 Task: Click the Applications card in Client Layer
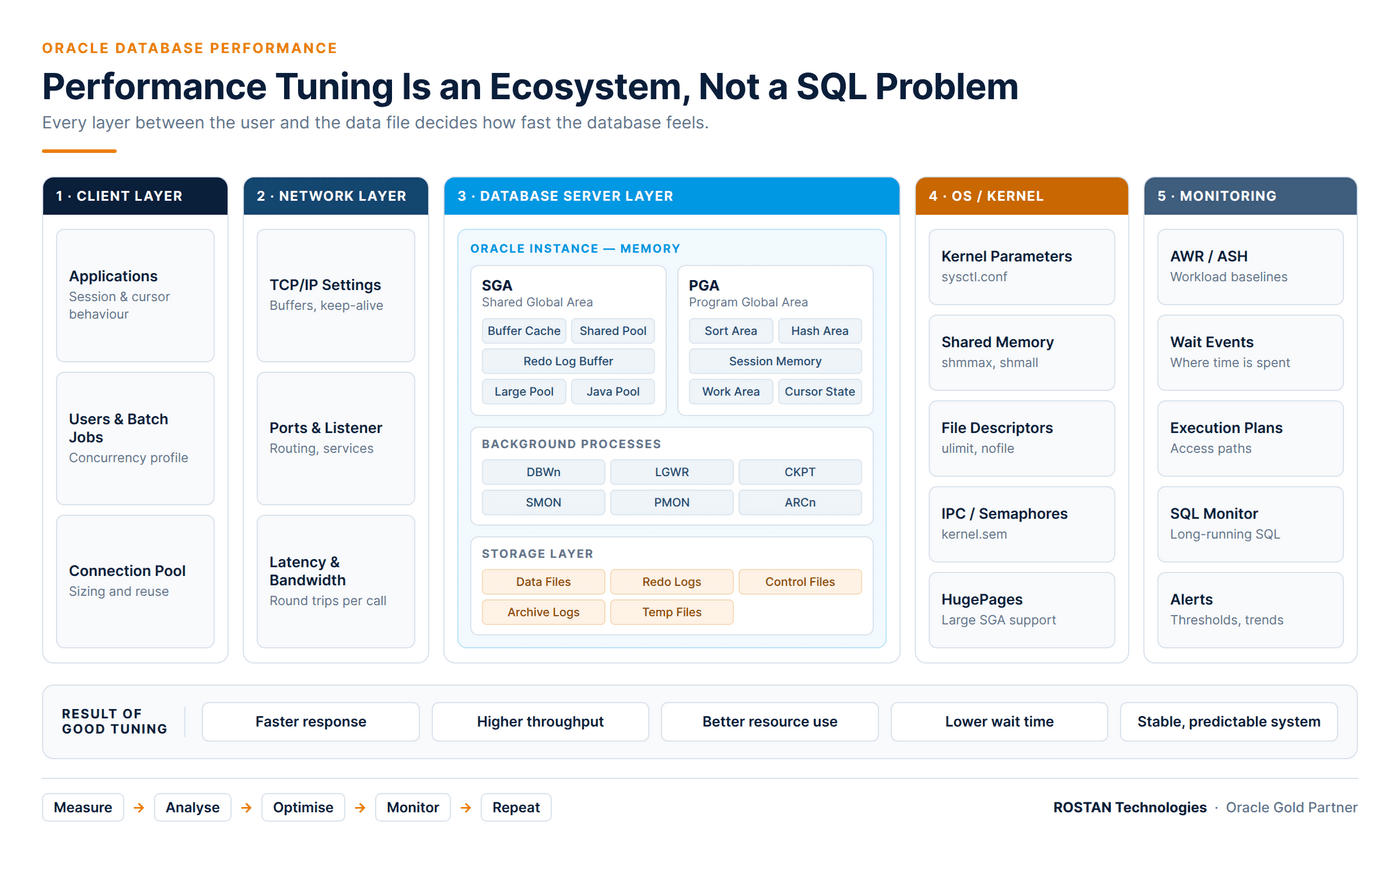(x=135, y=295)
